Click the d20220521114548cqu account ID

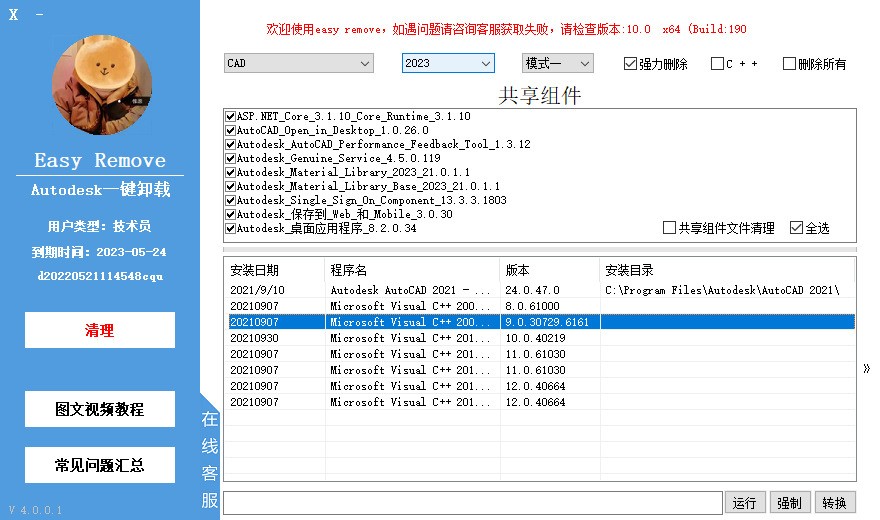tap(100, 276)
